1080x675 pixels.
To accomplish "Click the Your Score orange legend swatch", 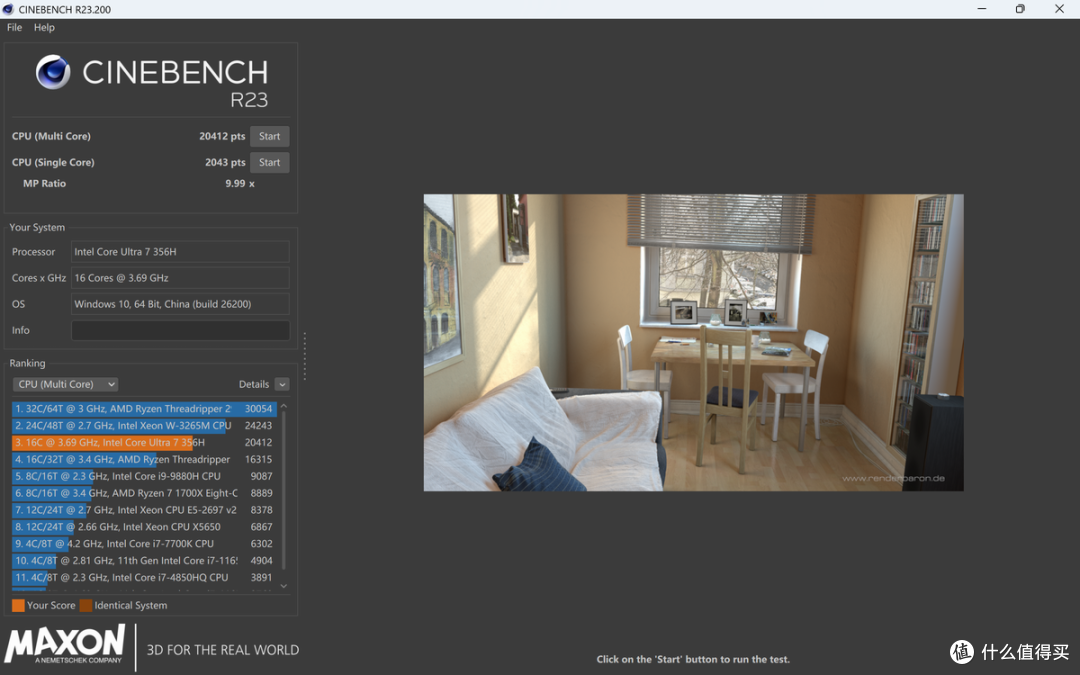I will pos(19,605).
